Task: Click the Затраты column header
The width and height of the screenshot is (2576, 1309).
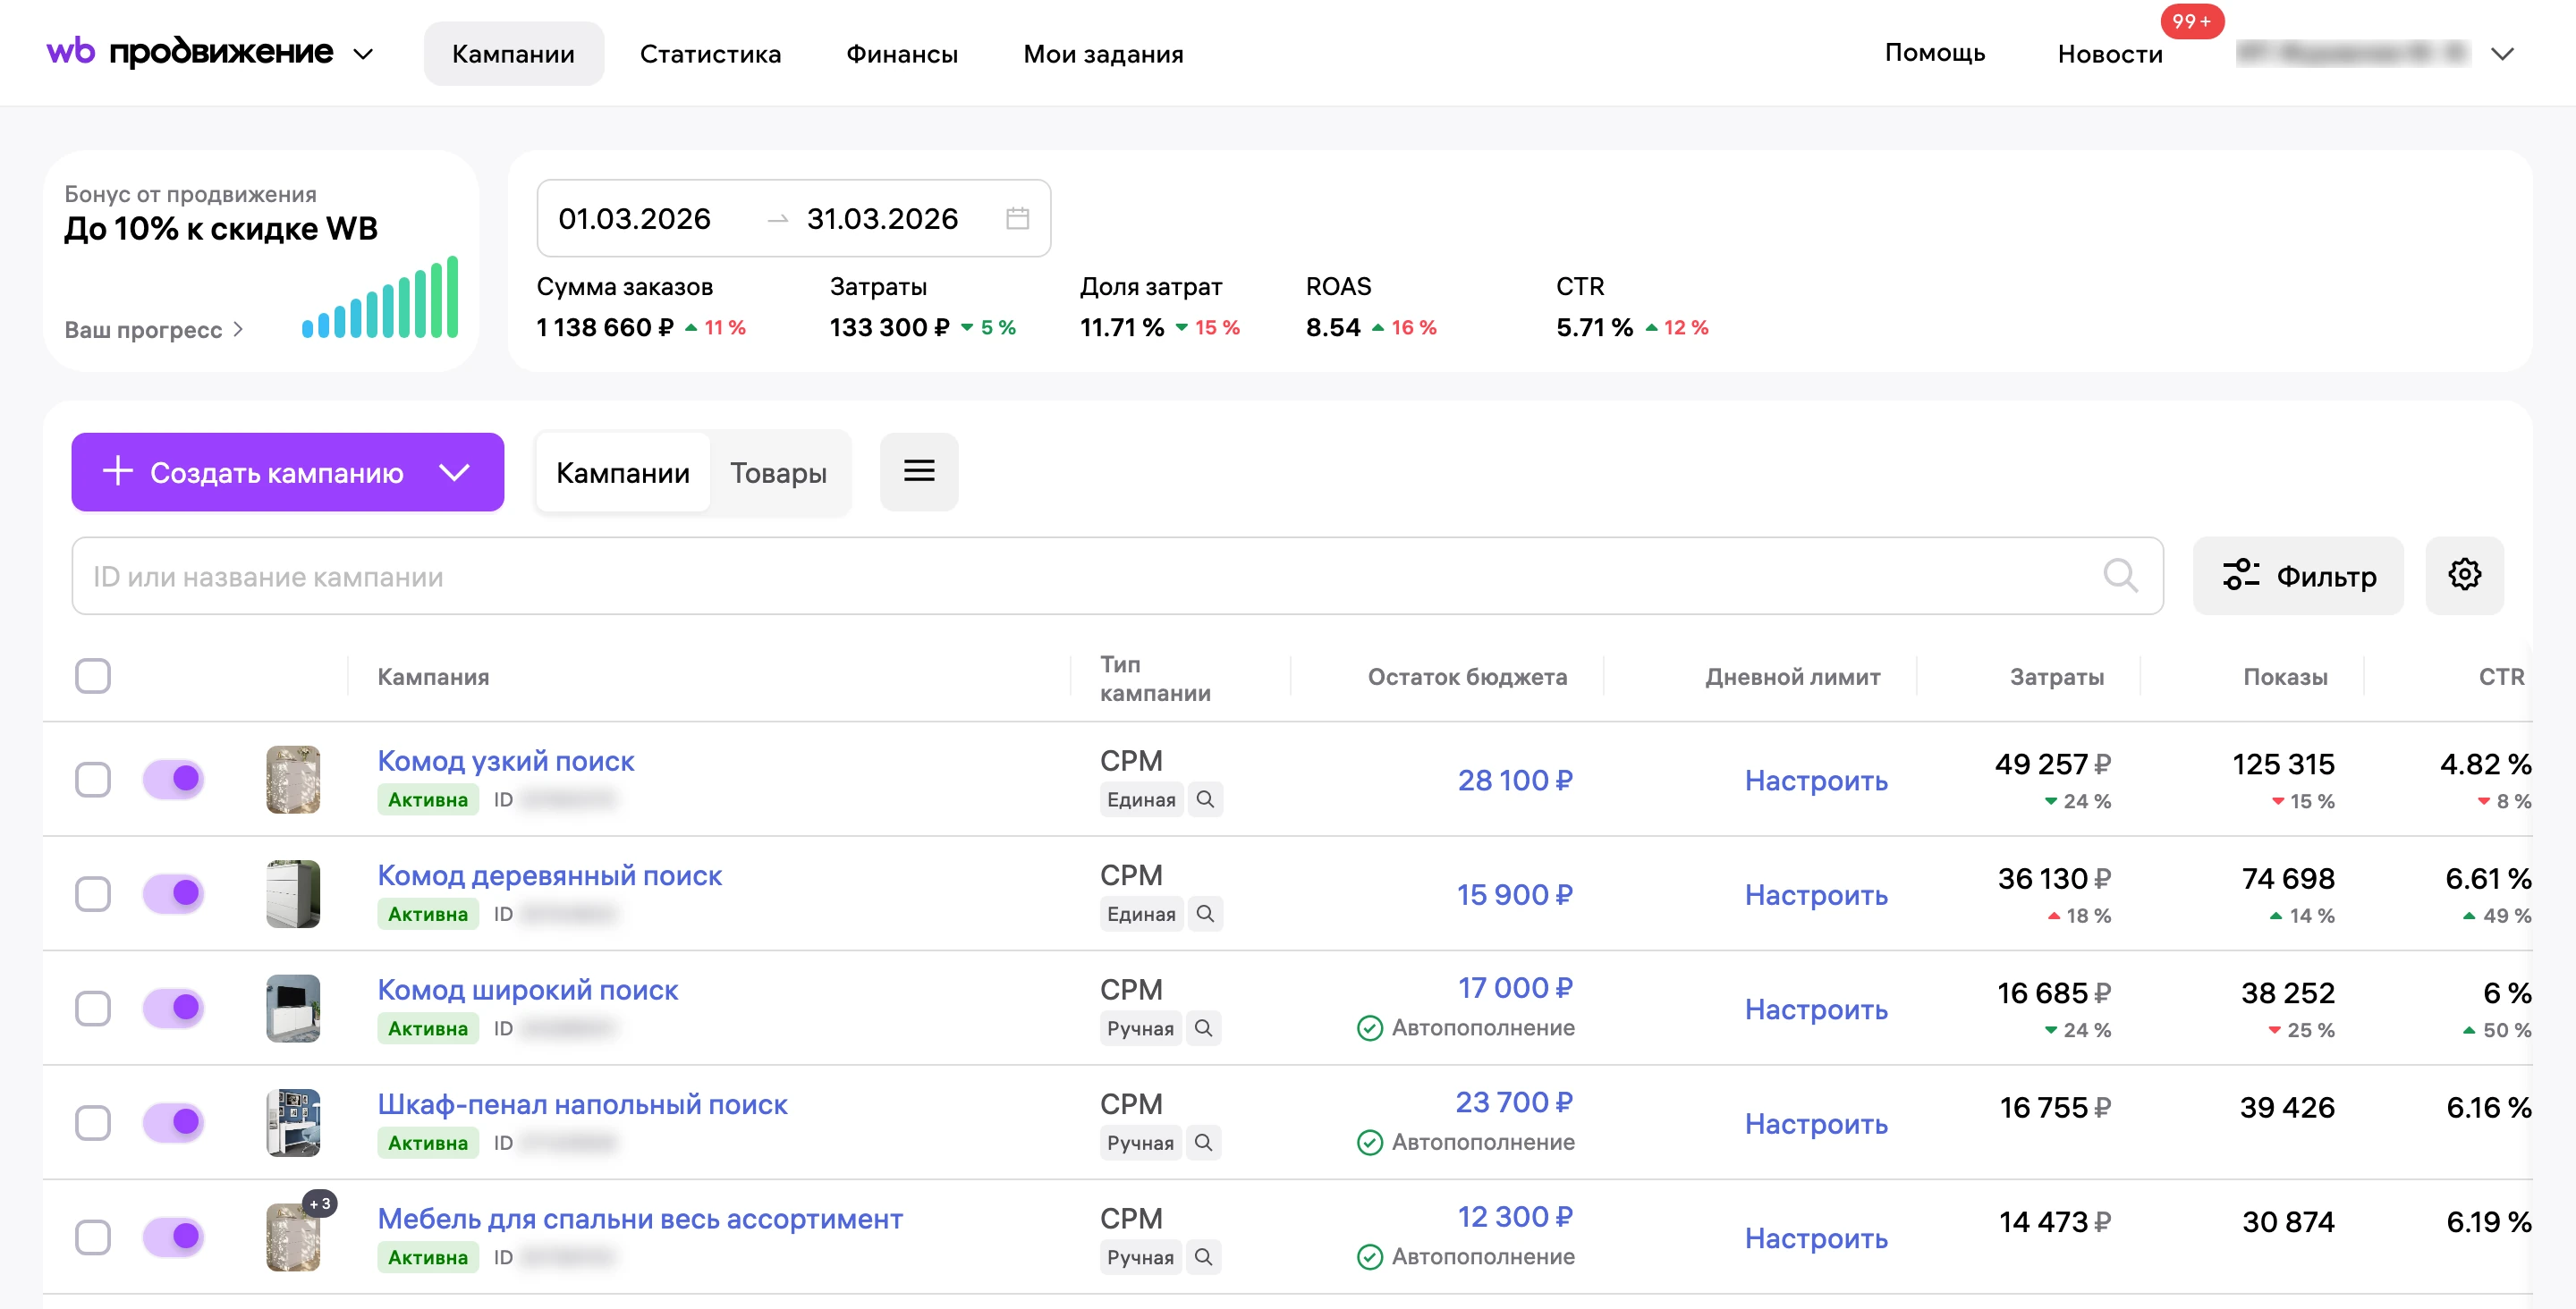Action: pos(2056,676)
